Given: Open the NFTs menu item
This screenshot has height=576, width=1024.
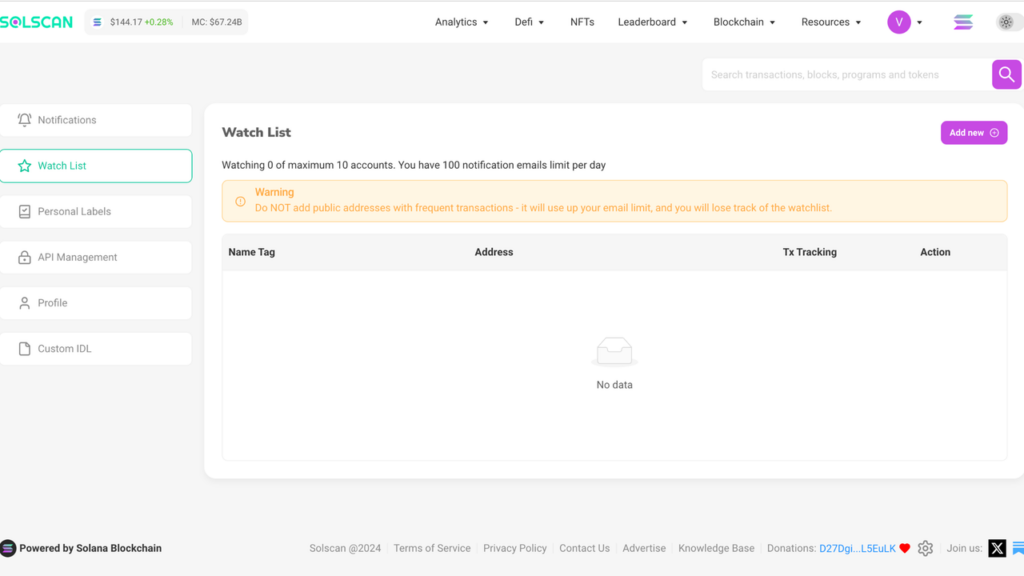Looking at the screenshot, I should click(582, 21).
